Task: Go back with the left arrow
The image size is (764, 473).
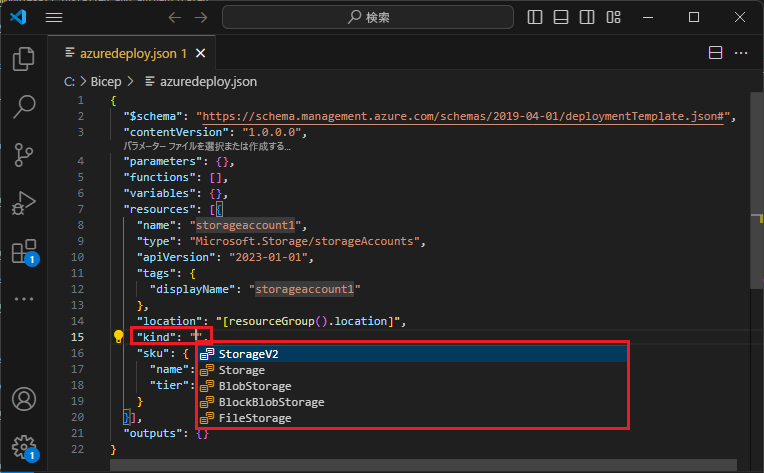Action: click(x=174, y=18)
